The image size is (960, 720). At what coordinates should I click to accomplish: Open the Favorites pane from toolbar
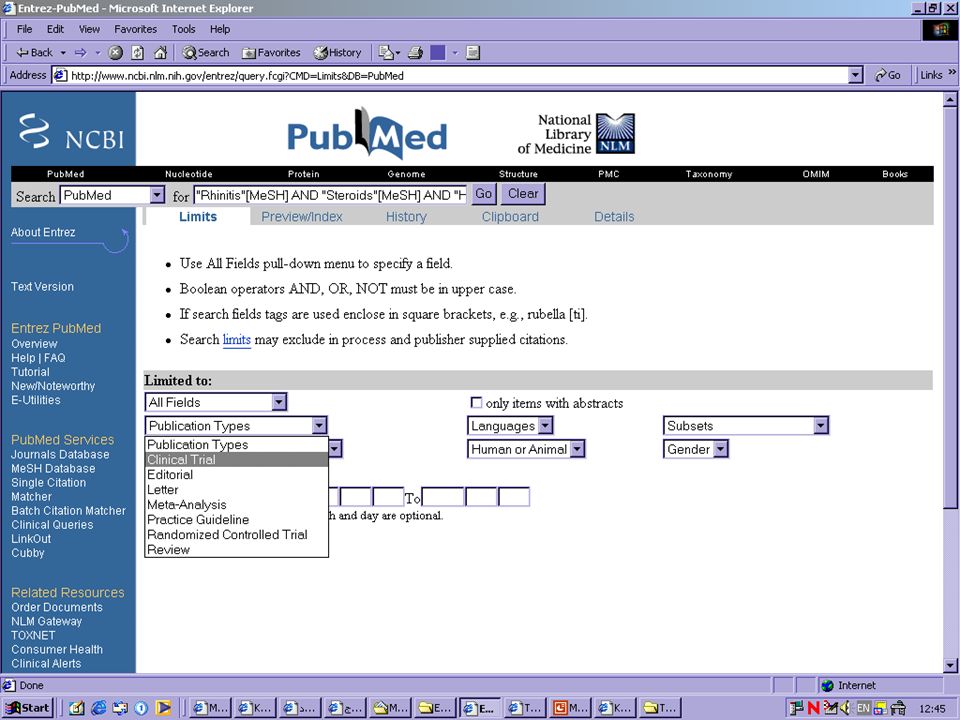271,53
